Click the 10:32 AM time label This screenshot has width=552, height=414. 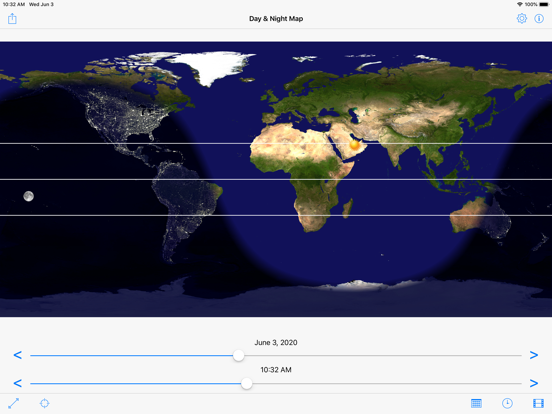[x=276, y=370]
